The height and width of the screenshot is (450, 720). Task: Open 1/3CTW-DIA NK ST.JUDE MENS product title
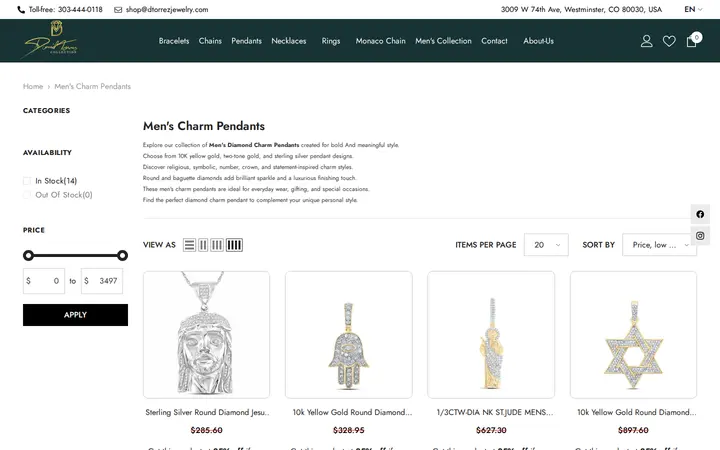495,412
